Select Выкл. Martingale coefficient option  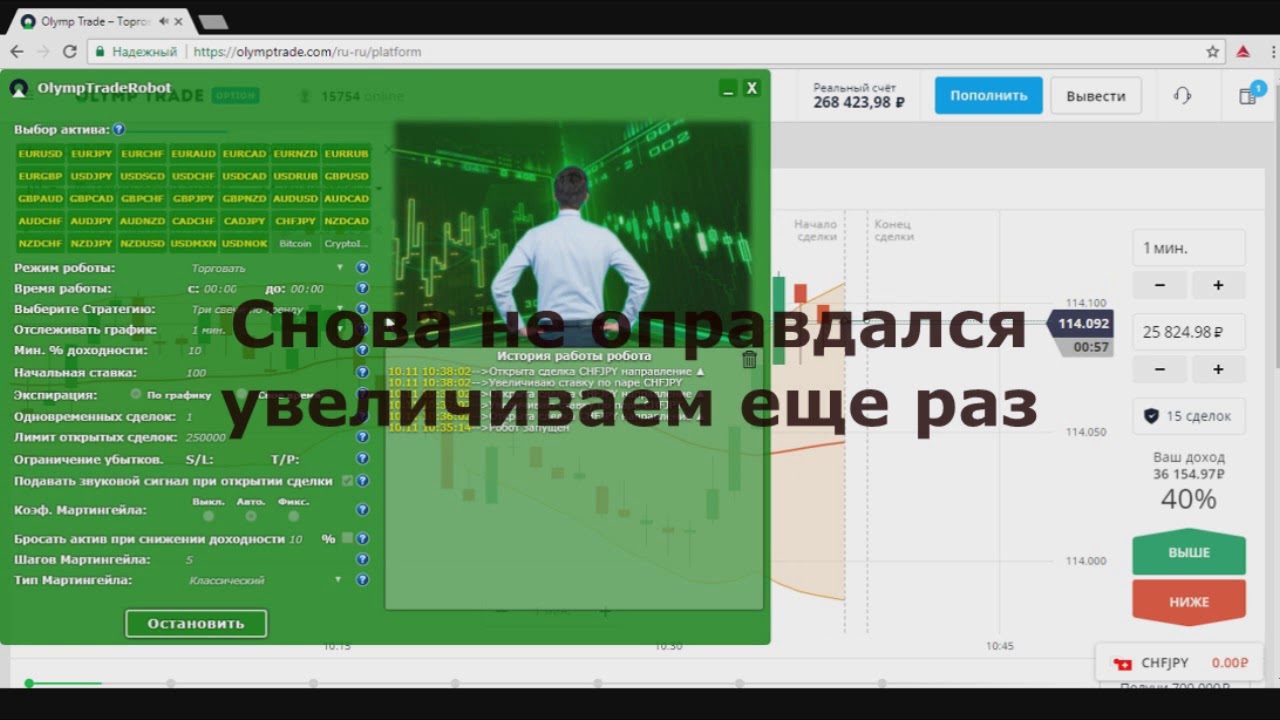point(208,516)
